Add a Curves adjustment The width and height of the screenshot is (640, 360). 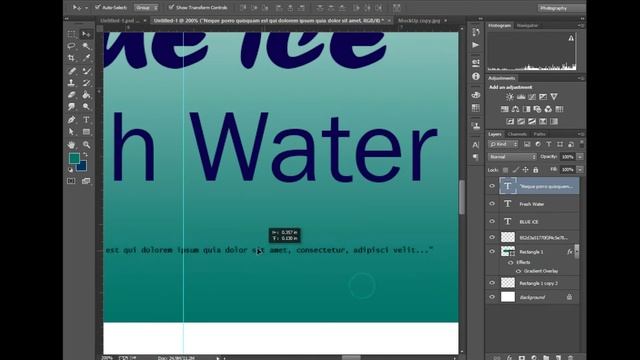pos(532,97)
